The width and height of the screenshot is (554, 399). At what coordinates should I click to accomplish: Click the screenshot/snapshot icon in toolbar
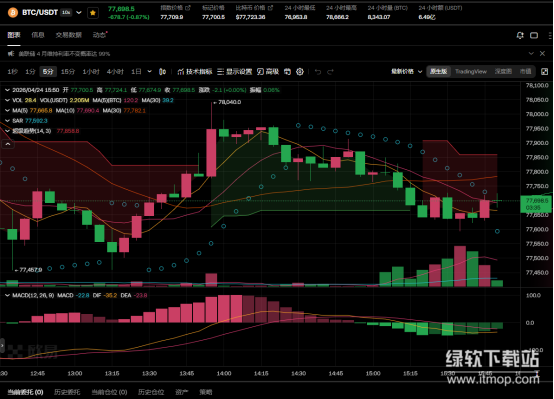[x=287, y=72]
